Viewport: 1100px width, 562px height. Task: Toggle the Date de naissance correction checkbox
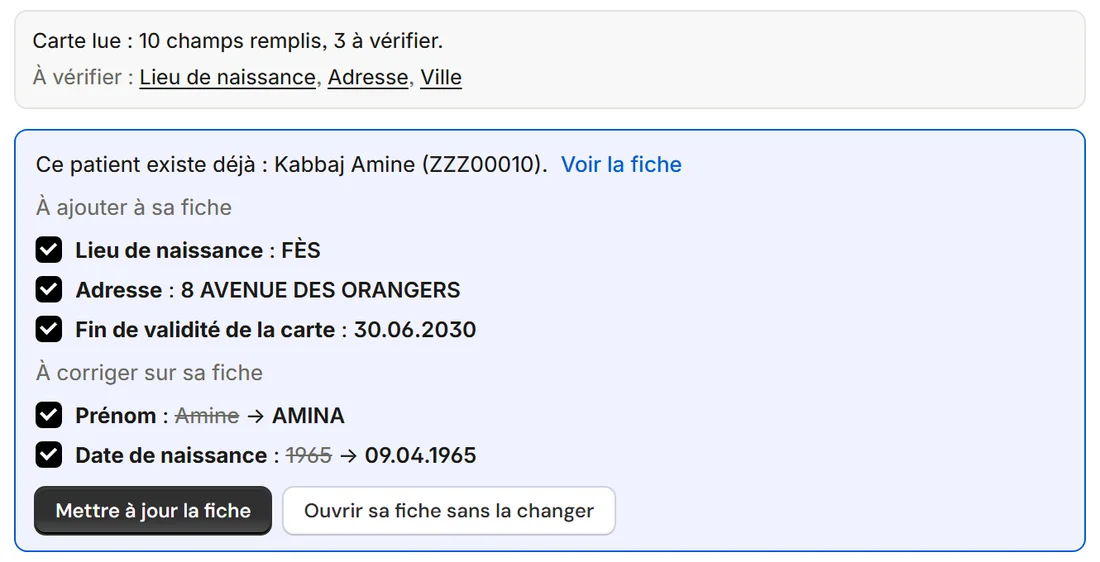pos(48,455)
